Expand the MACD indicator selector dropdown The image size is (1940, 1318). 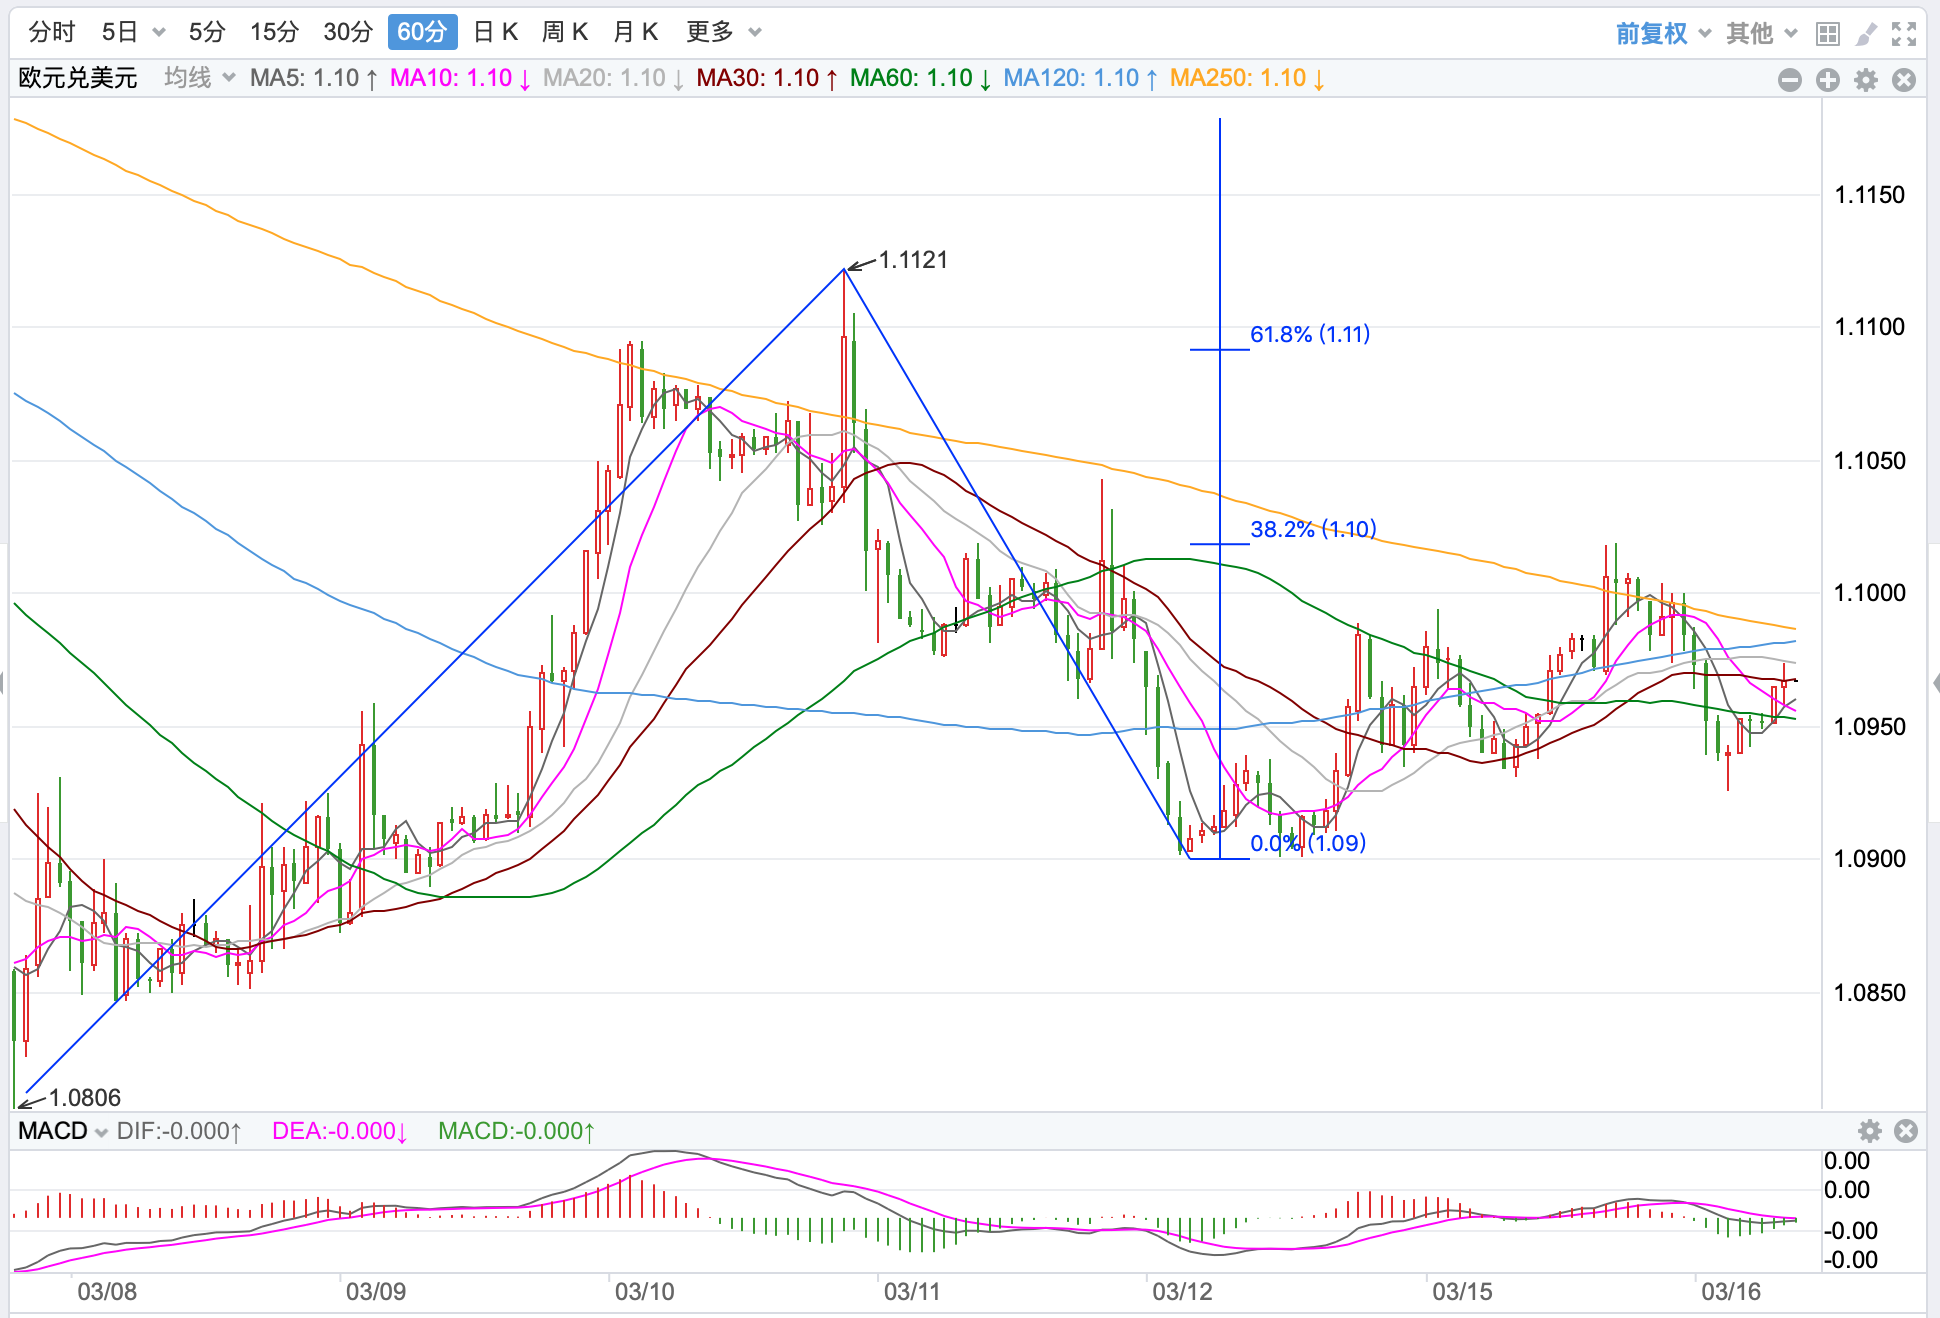tap(63, 1131)
